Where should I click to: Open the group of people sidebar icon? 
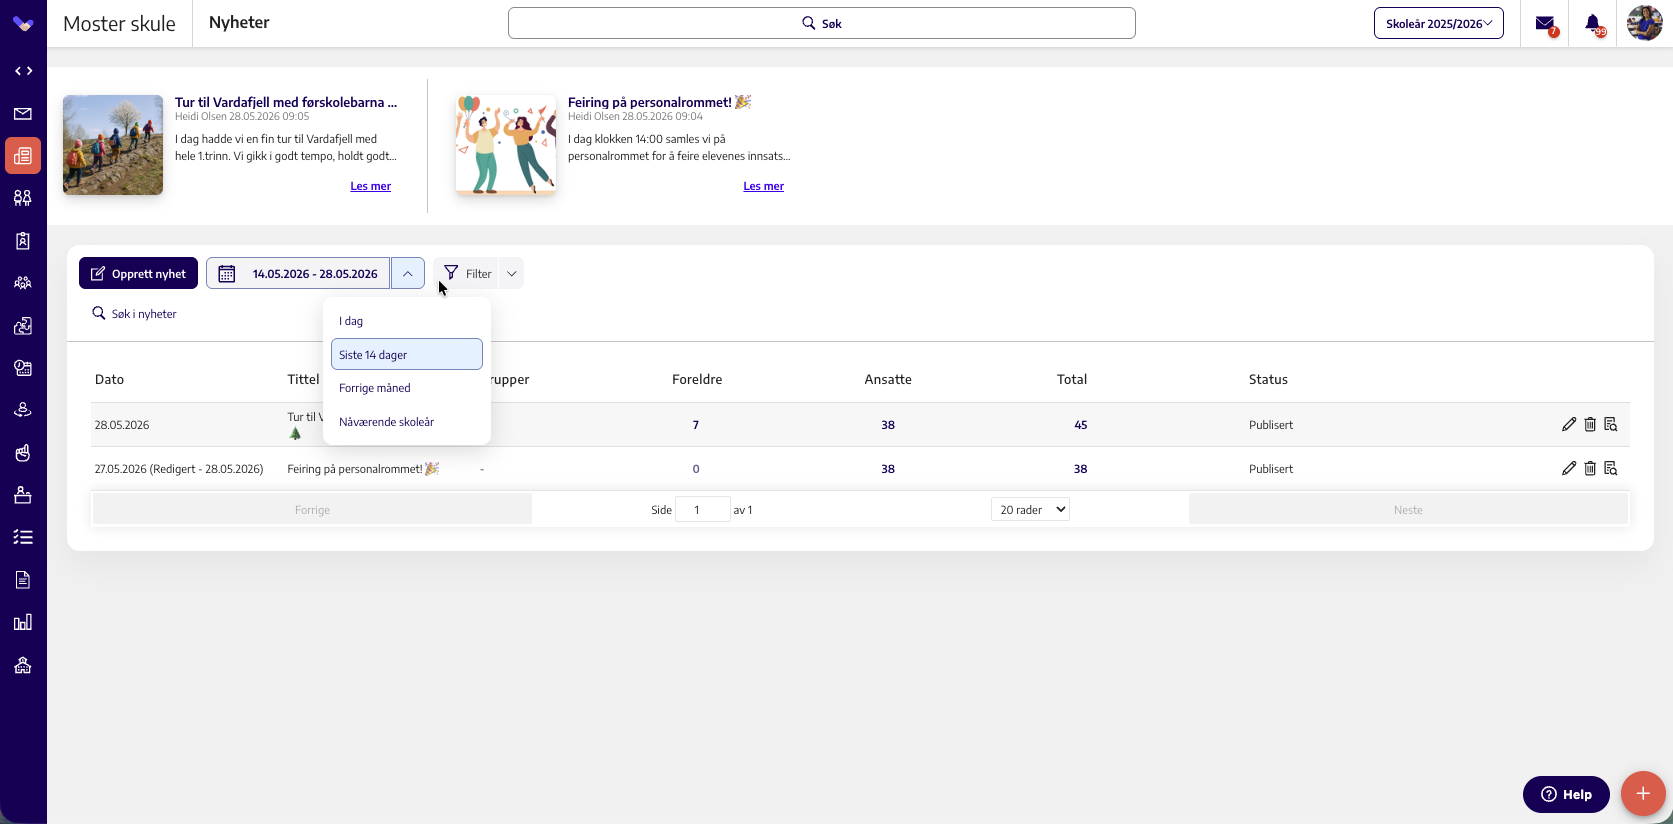(23, 283)
